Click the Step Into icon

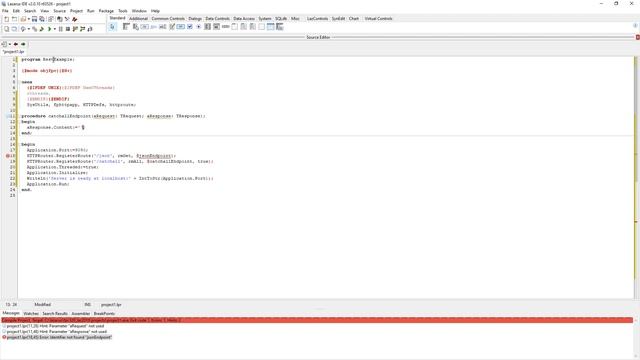75,29
